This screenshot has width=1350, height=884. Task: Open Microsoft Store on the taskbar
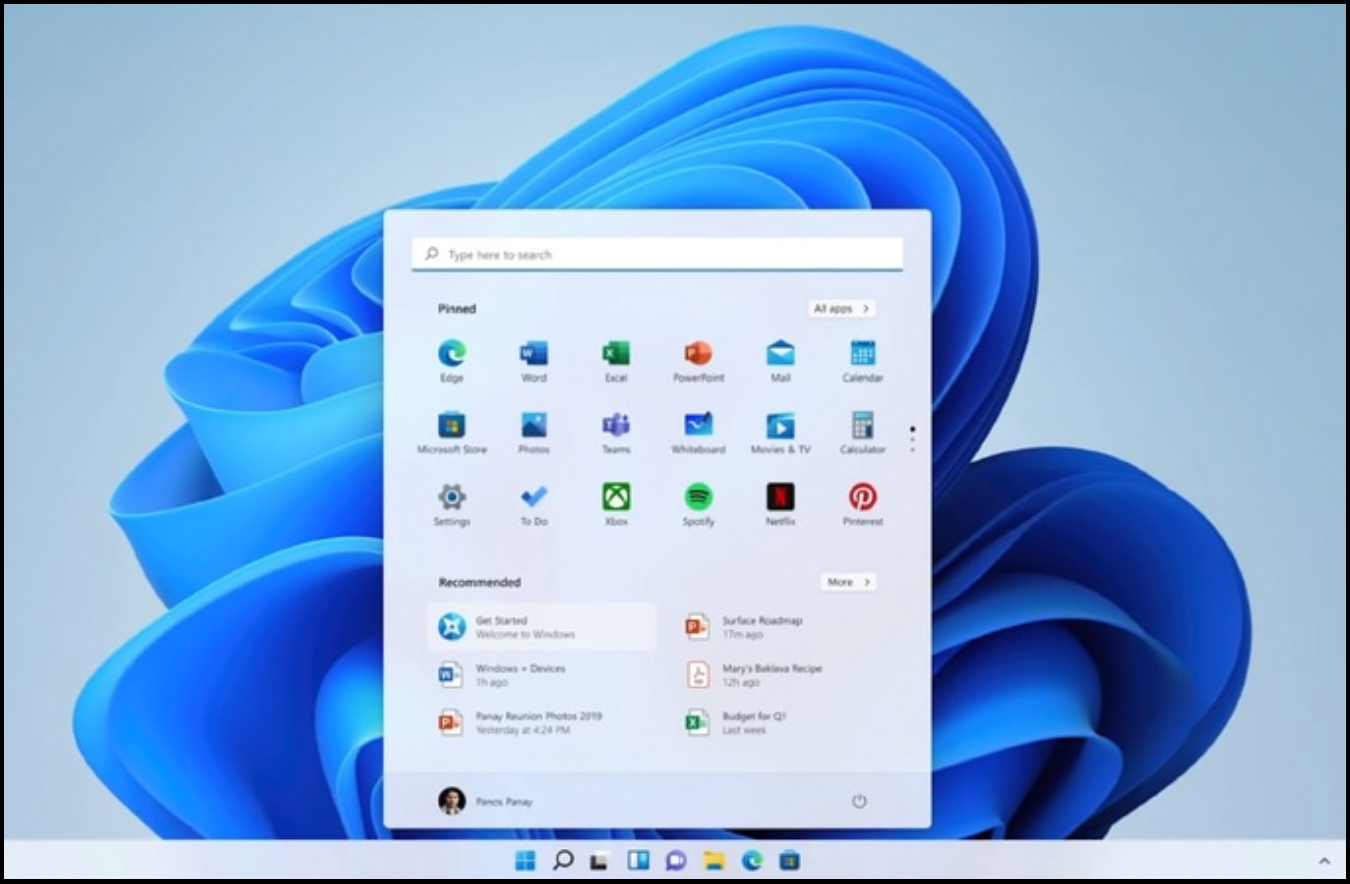pyautogui.click(x=789, y=860)
